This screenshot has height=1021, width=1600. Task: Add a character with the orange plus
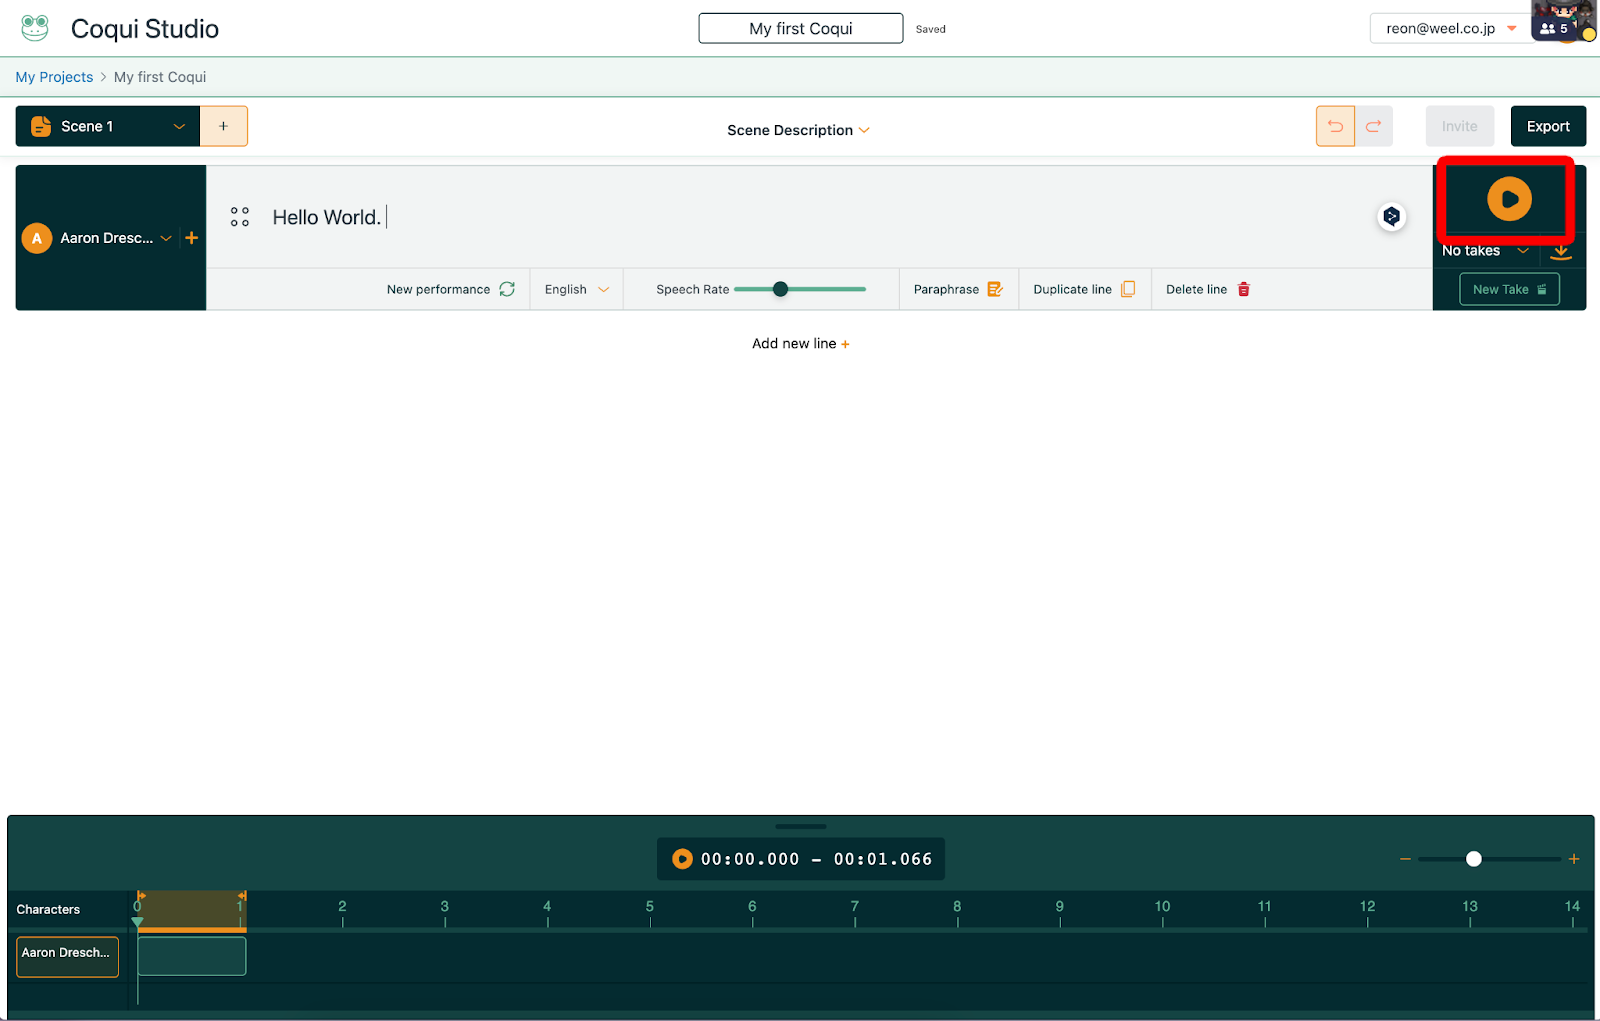point(192,238)
